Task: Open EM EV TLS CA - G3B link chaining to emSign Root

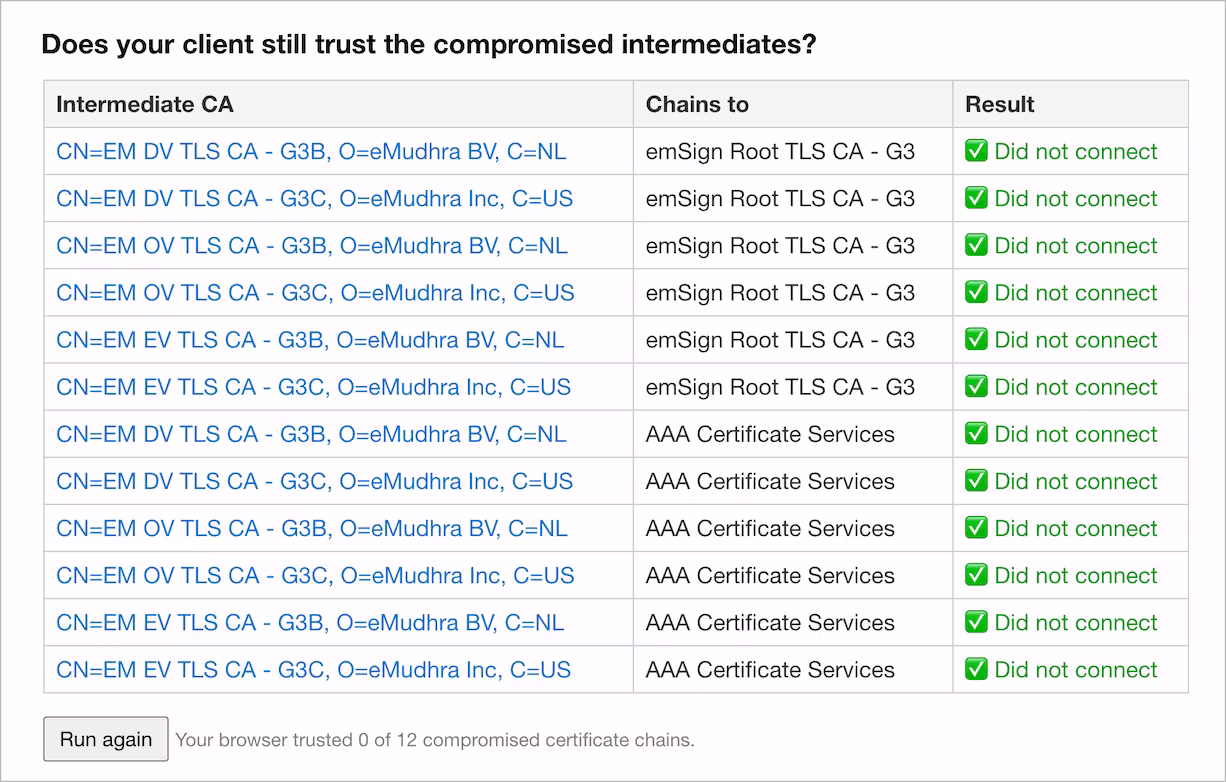Action: [310, 340]
